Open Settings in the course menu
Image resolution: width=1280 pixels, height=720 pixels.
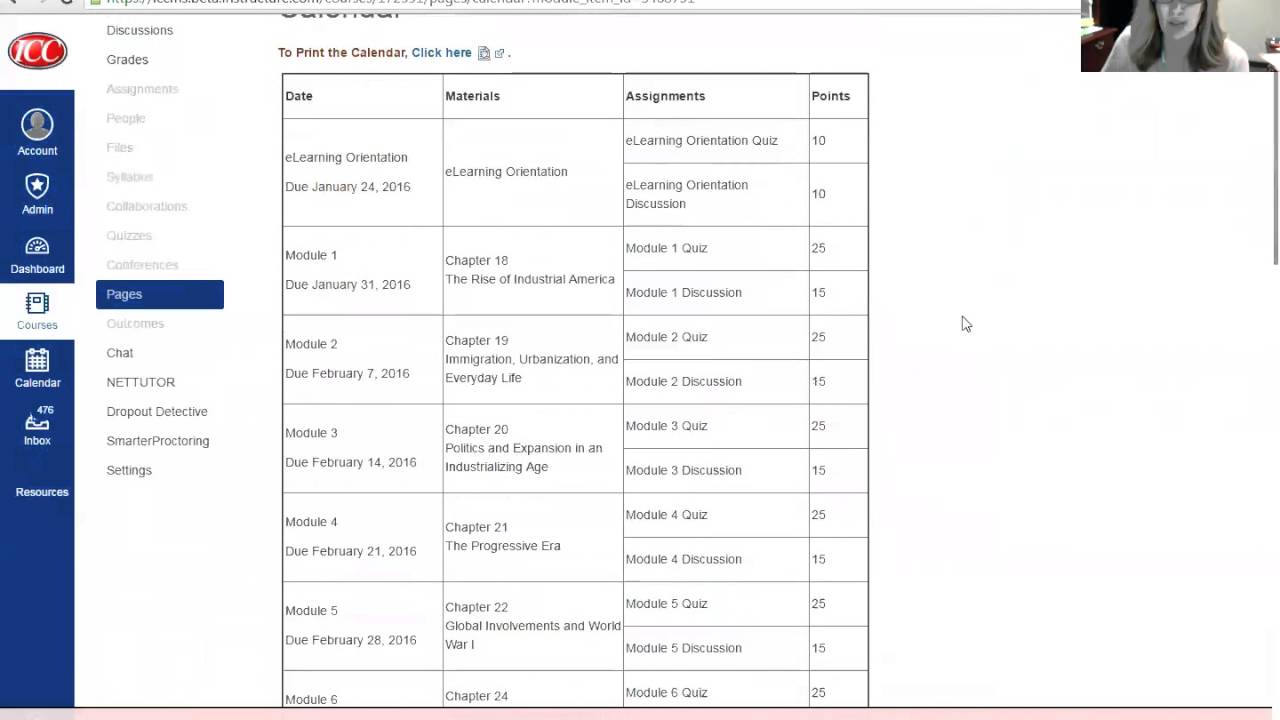tap(129, 470)
